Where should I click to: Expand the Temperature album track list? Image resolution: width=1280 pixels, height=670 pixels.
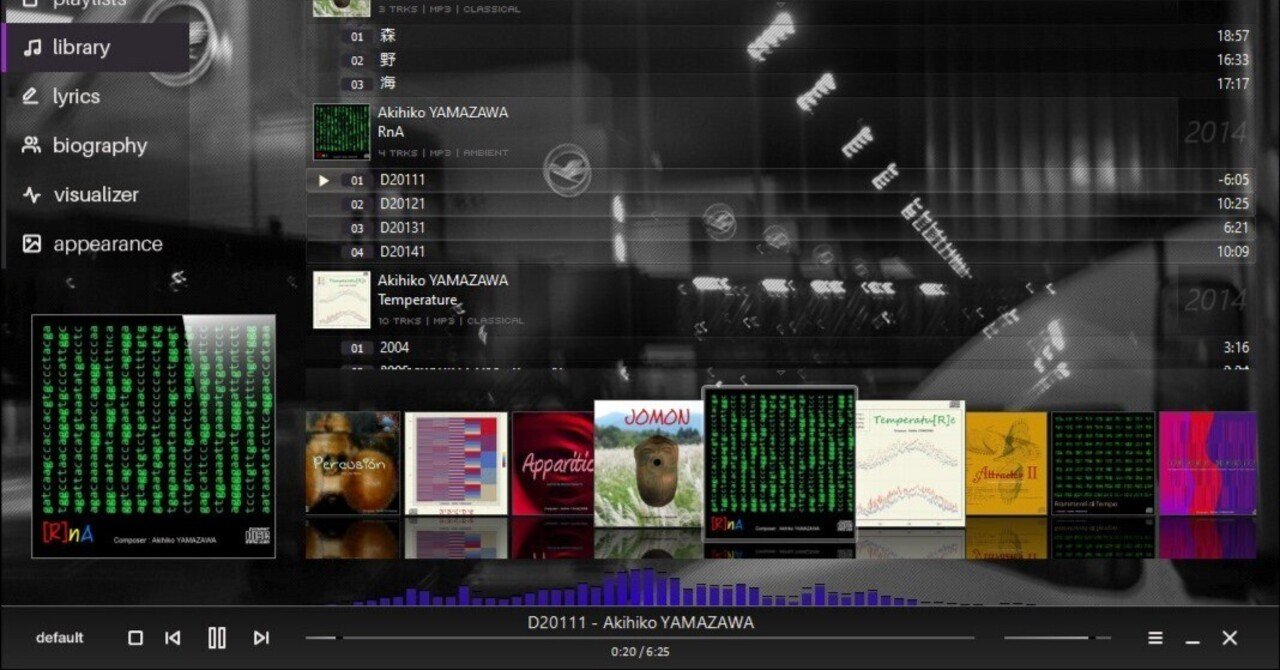(x=417, y=299)
